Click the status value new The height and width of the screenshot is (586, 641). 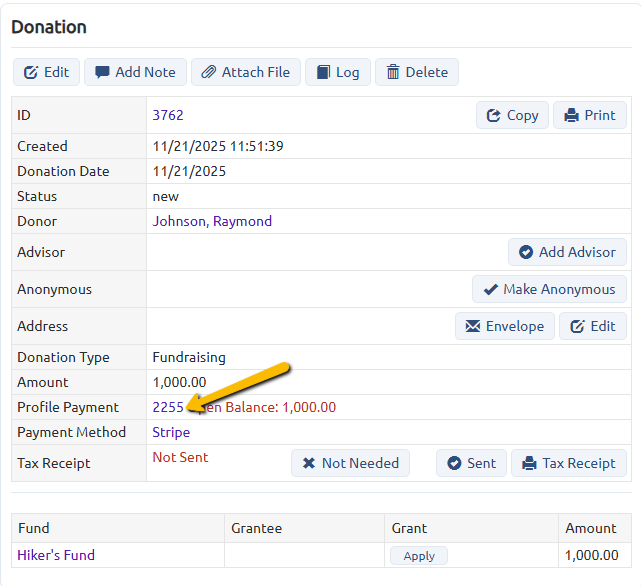(x=166, y=197)
